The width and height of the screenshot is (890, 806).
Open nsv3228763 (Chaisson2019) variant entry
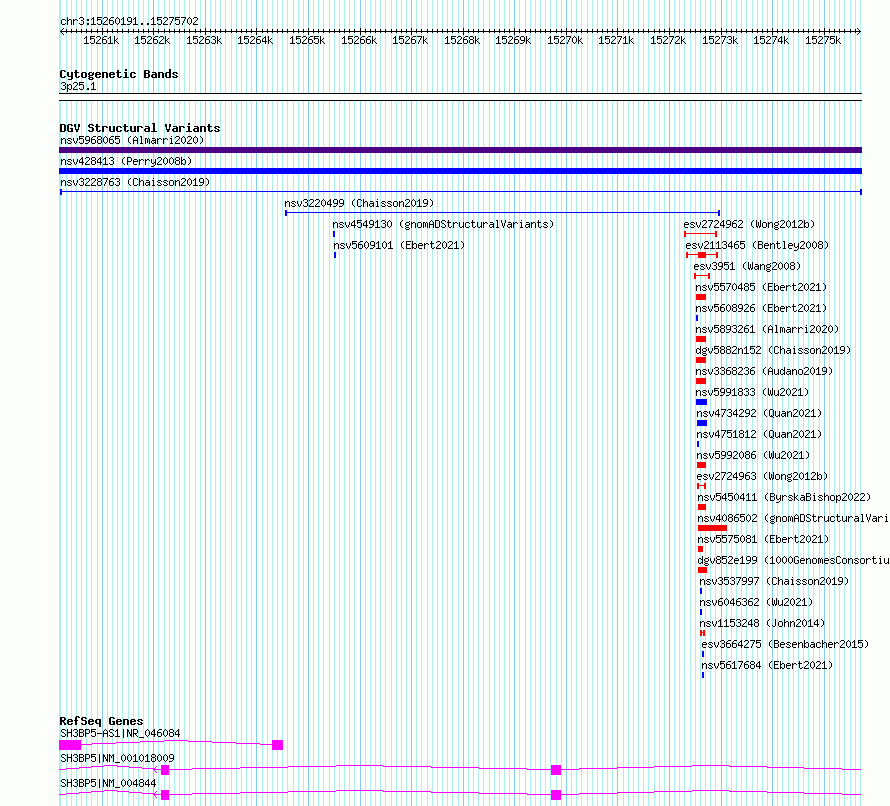tap(135, 182)
